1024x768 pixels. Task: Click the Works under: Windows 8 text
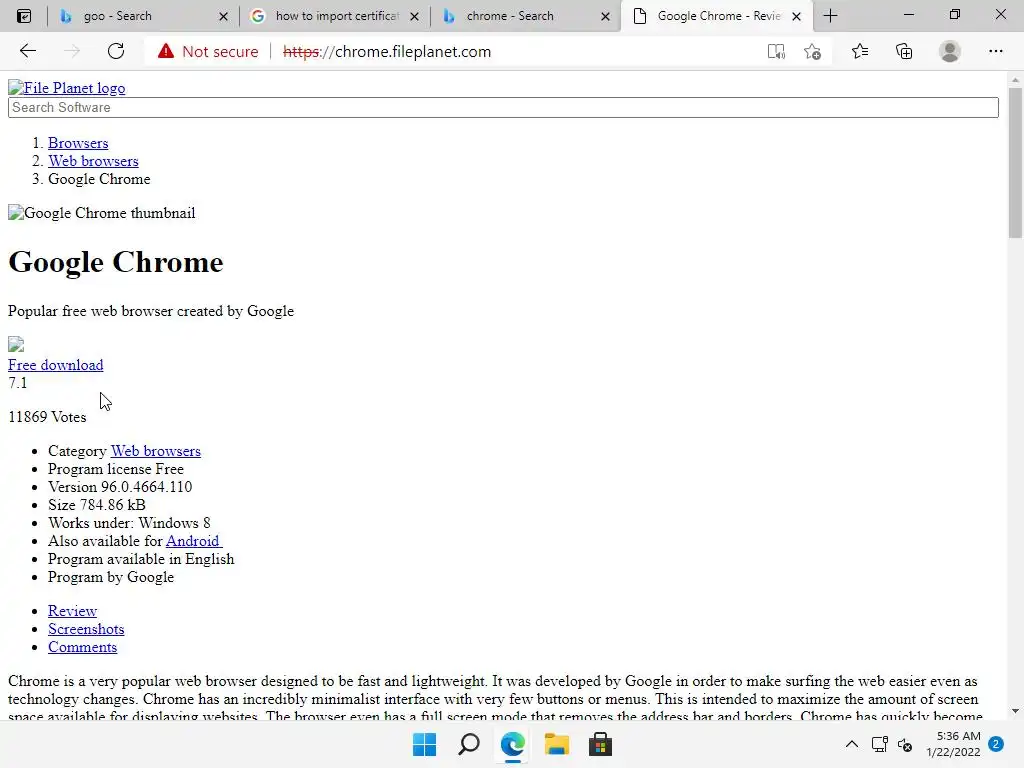129,524
